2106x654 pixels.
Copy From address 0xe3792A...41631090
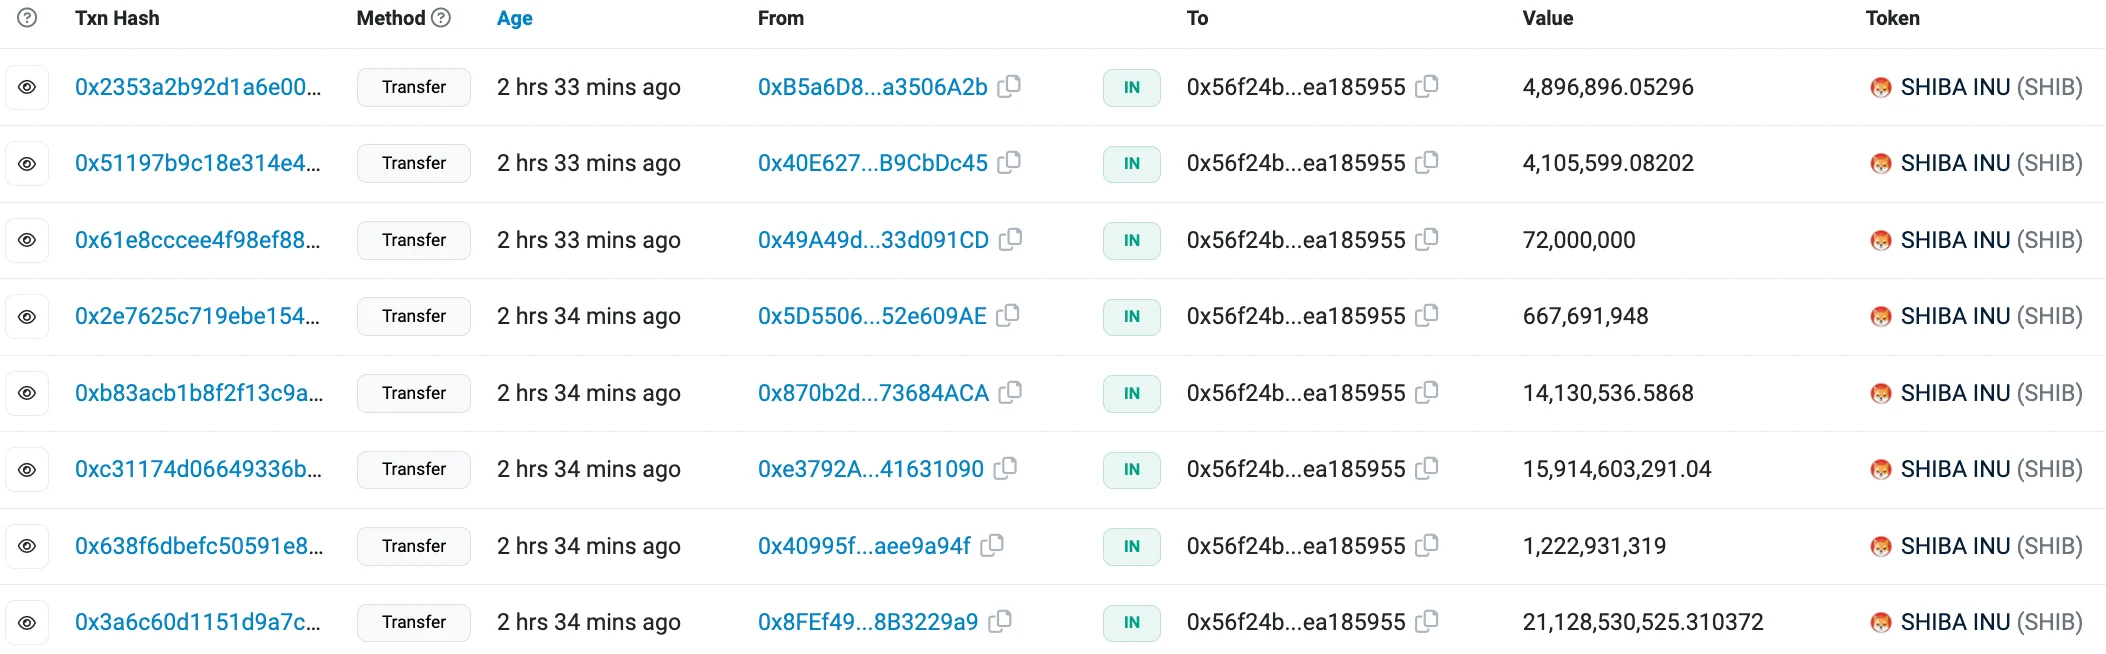tap(1006, 468)
